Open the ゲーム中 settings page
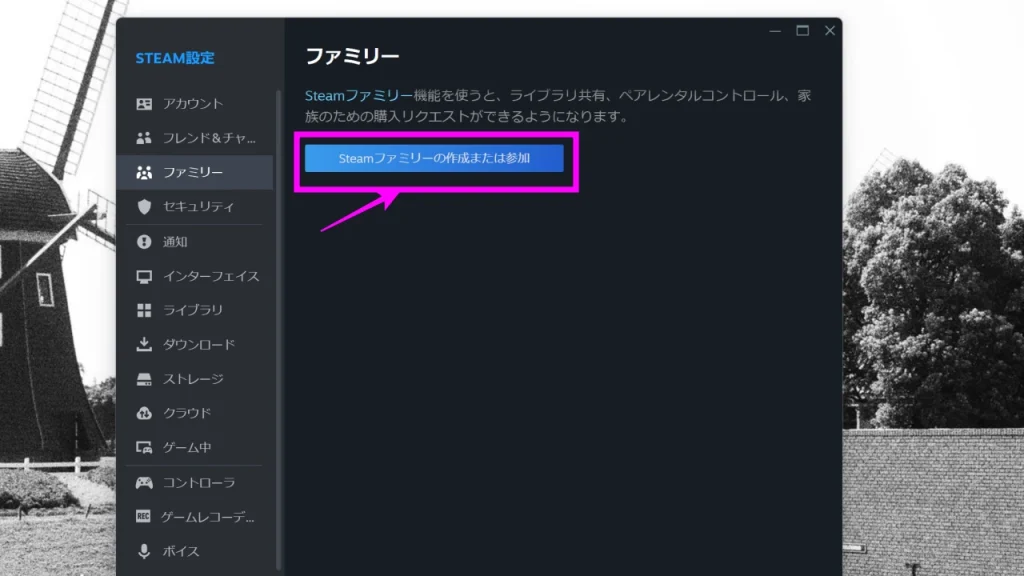 (x=195, y=447)
